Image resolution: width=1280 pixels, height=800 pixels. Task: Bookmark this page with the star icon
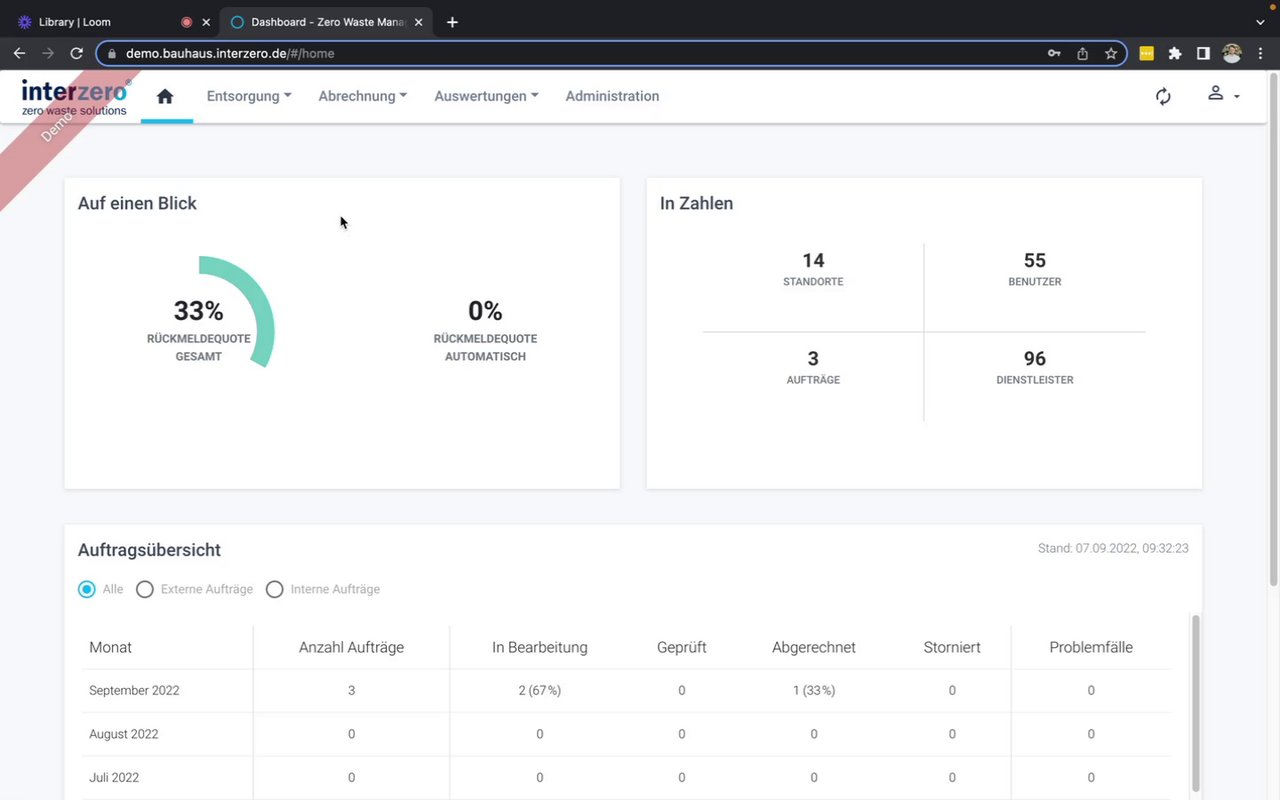point(1111,54)
